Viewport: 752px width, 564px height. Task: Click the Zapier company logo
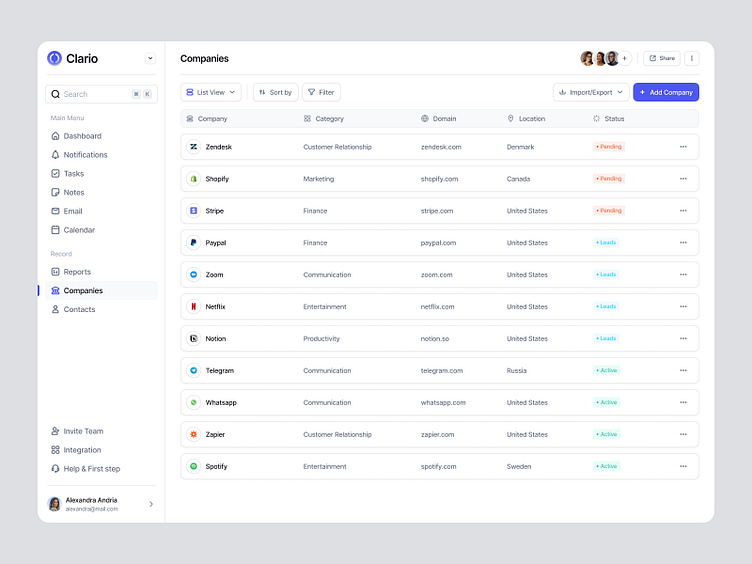(x=193, y=435)
